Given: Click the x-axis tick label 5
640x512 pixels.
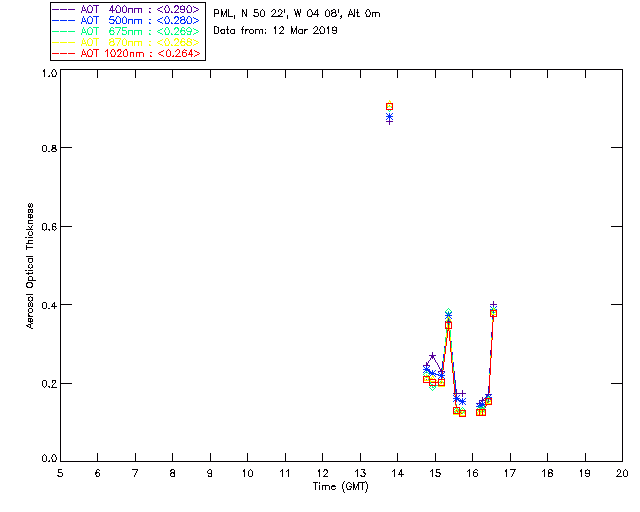Looking at the screenshot, I should click(60, 473).
